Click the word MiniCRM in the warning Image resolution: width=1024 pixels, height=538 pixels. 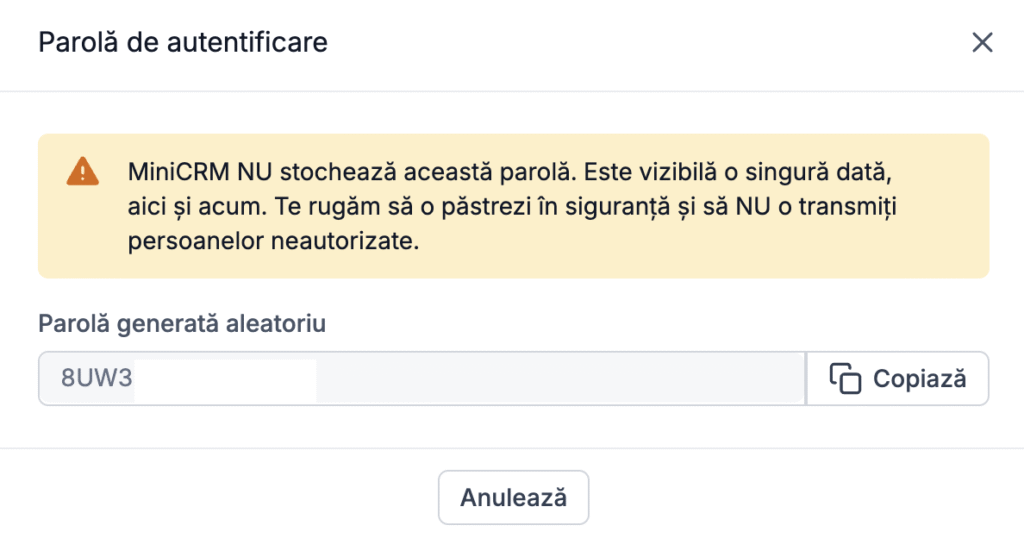coord(178,172)
